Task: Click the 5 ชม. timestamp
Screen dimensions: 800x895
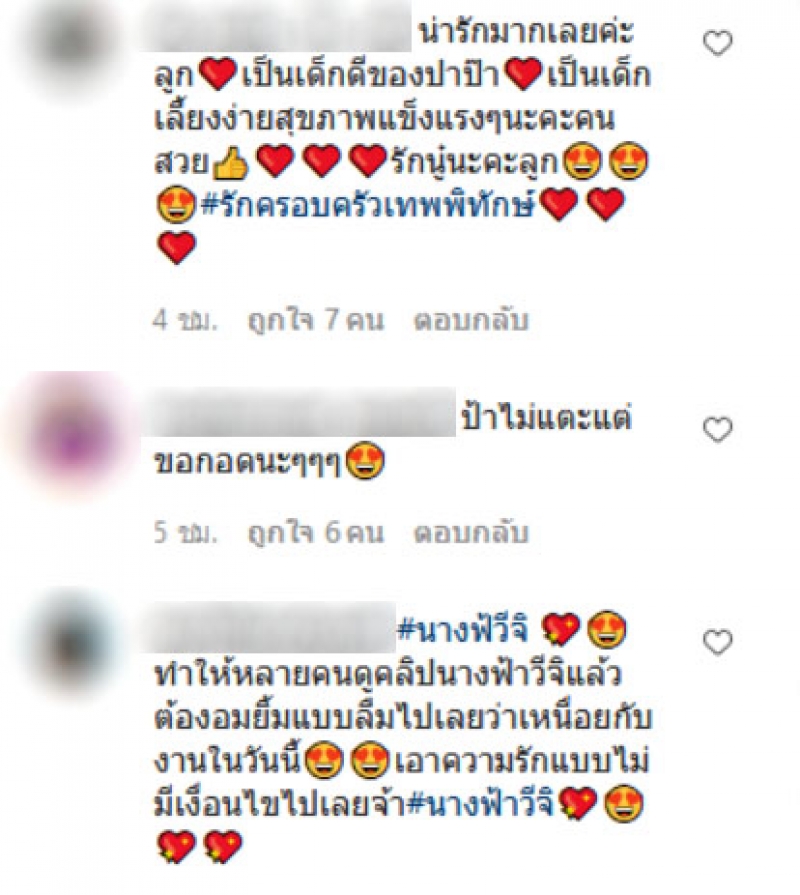Action: [185, 533]
